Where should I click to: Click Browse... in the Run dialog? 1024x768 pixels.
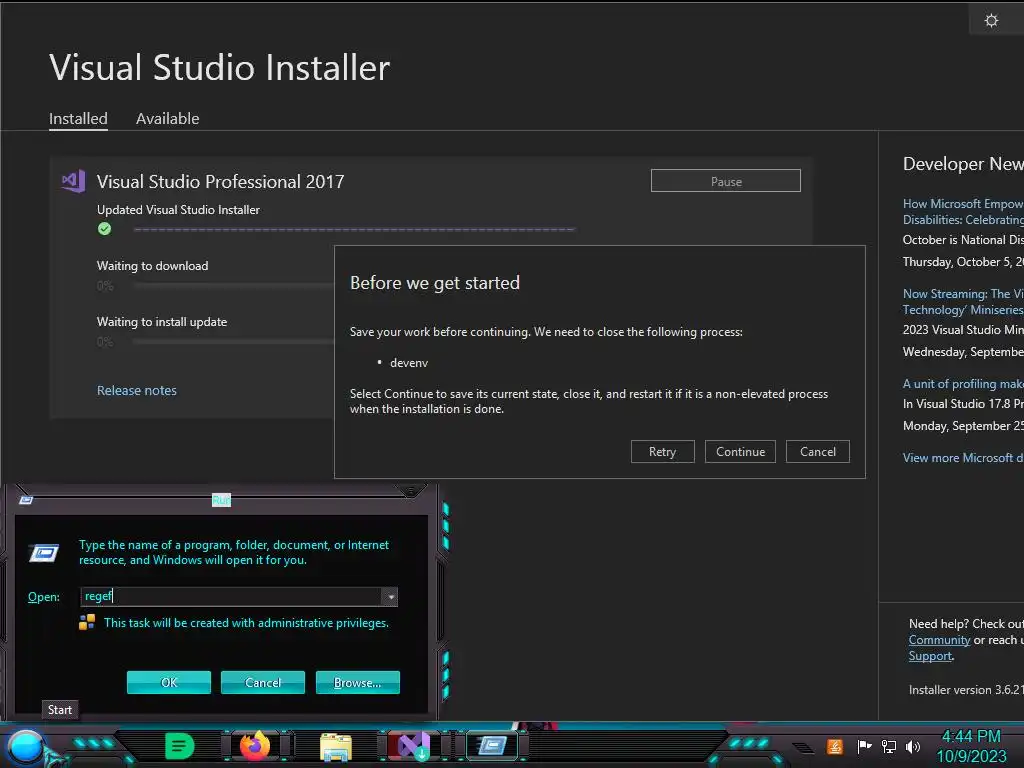357,682
